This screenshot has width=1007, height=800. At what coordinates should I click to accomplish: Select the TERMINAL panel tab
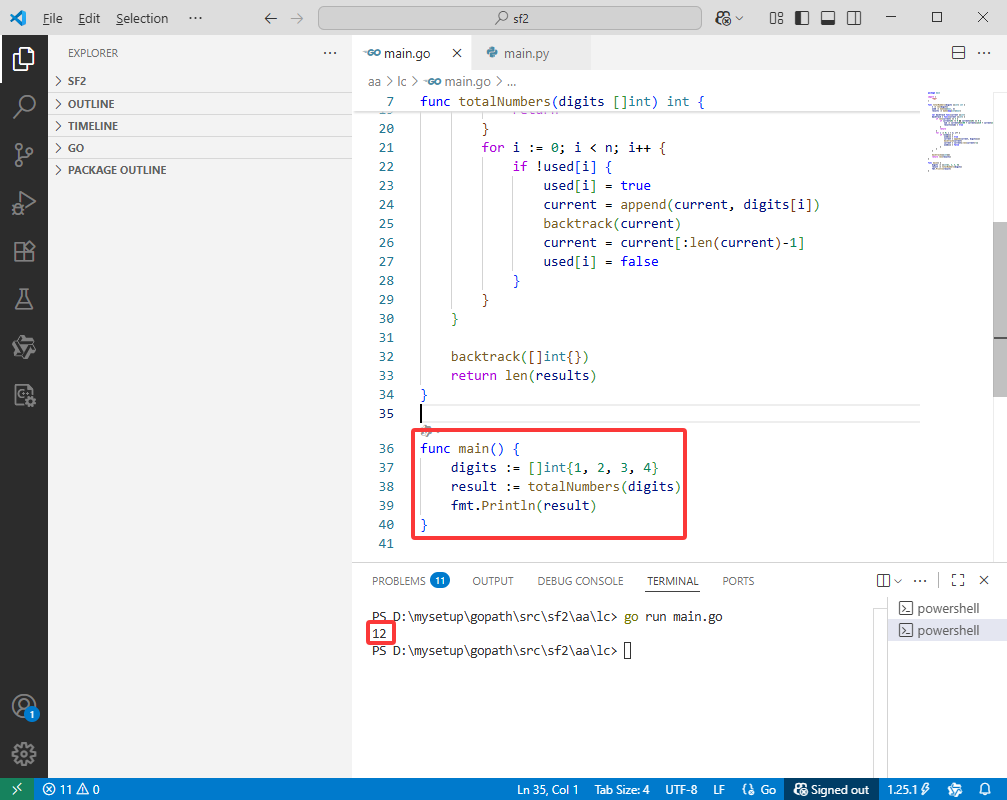672,580
